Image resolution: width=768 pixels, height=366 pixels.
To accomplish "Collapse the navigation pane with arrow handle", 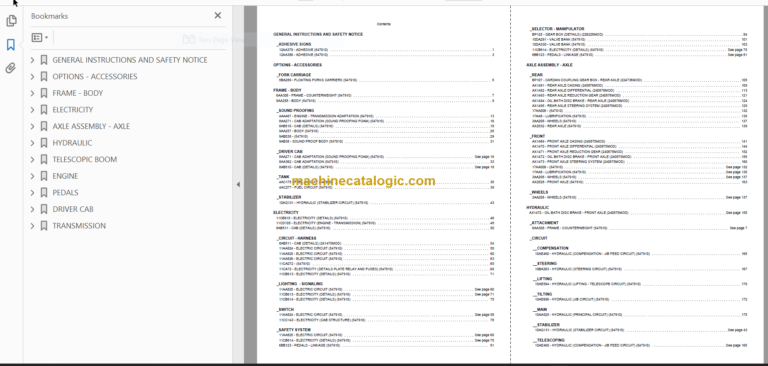I will pyautogui.click(x=238, y=185).
